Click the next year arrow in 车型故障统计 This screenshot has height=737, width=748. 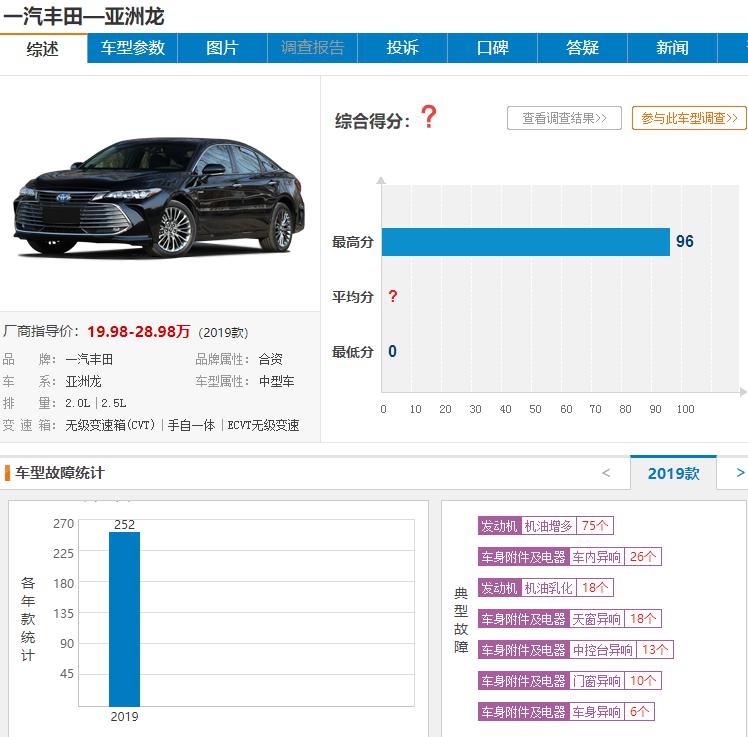click(x=740, y=473)
